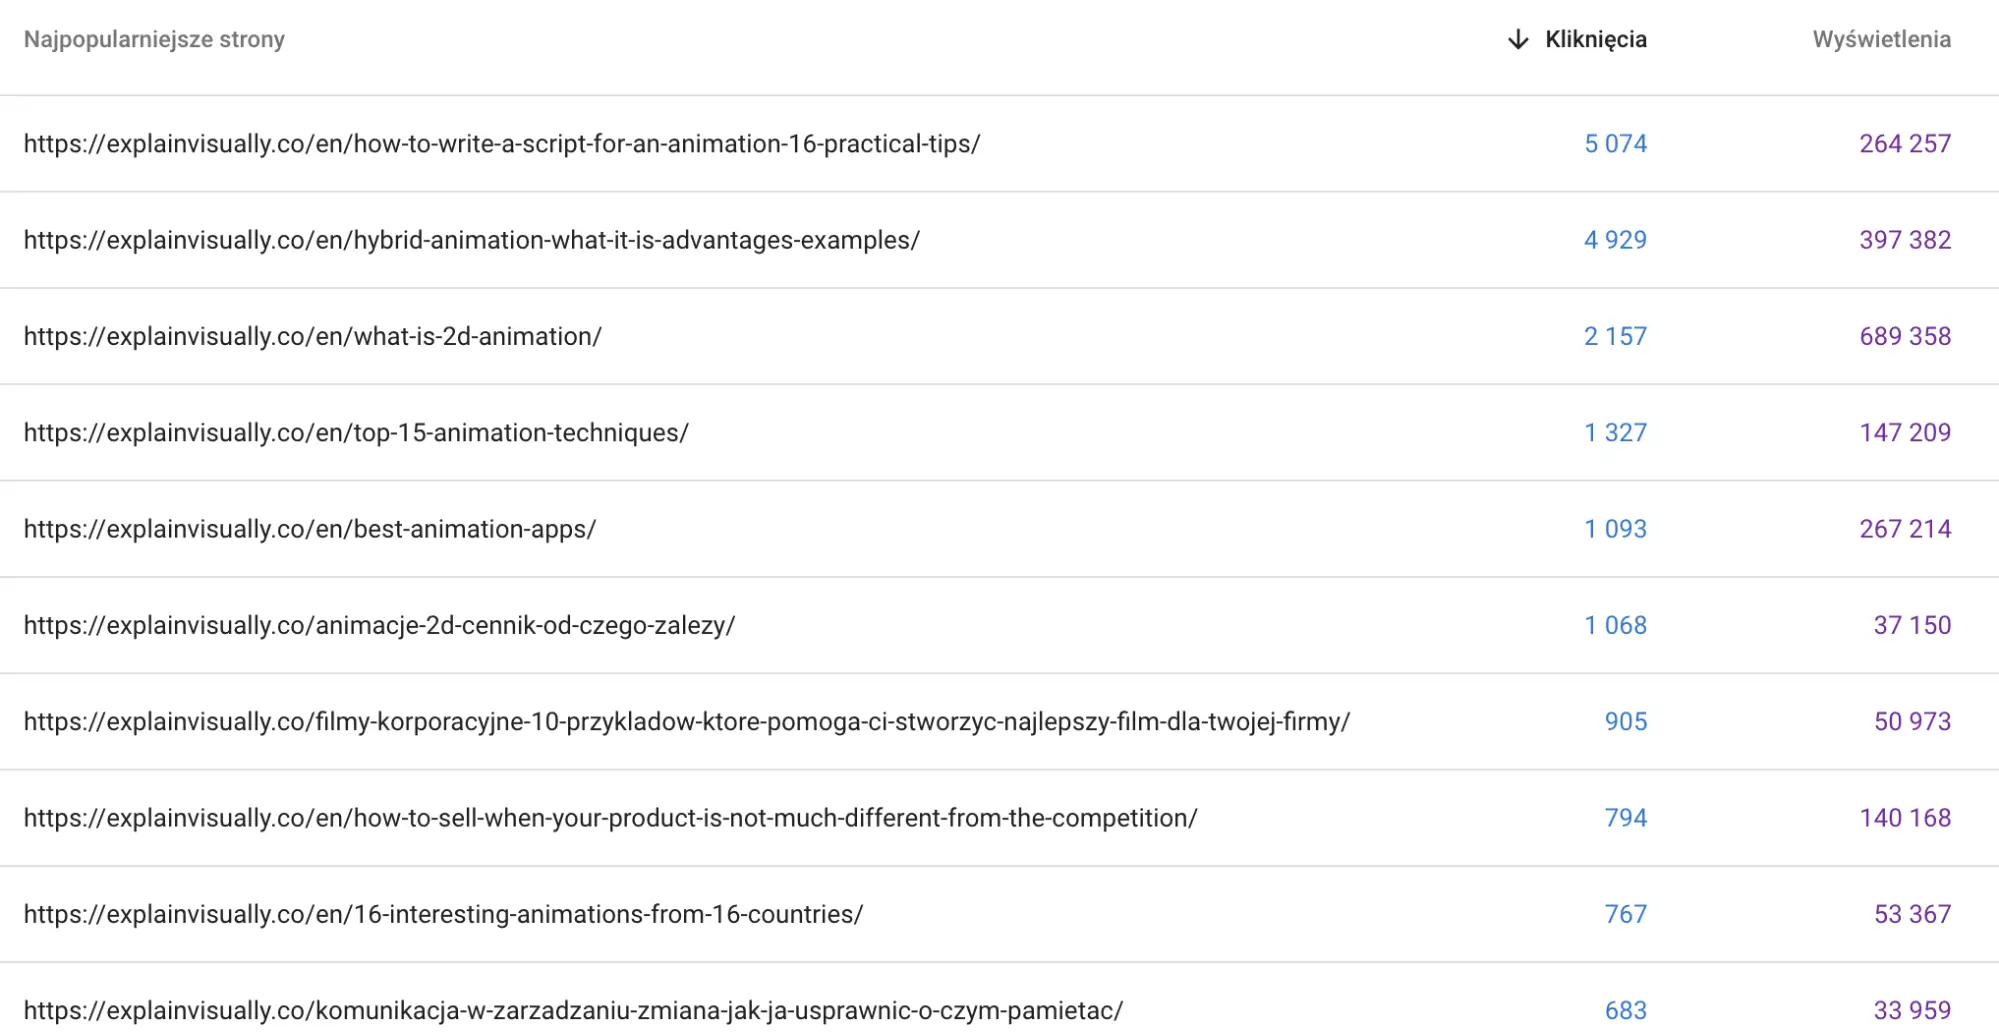The height and width of the screenshot is (1036, 1999).
Task: Click the 689 358 impressions value
Action: pos(1905,336)
